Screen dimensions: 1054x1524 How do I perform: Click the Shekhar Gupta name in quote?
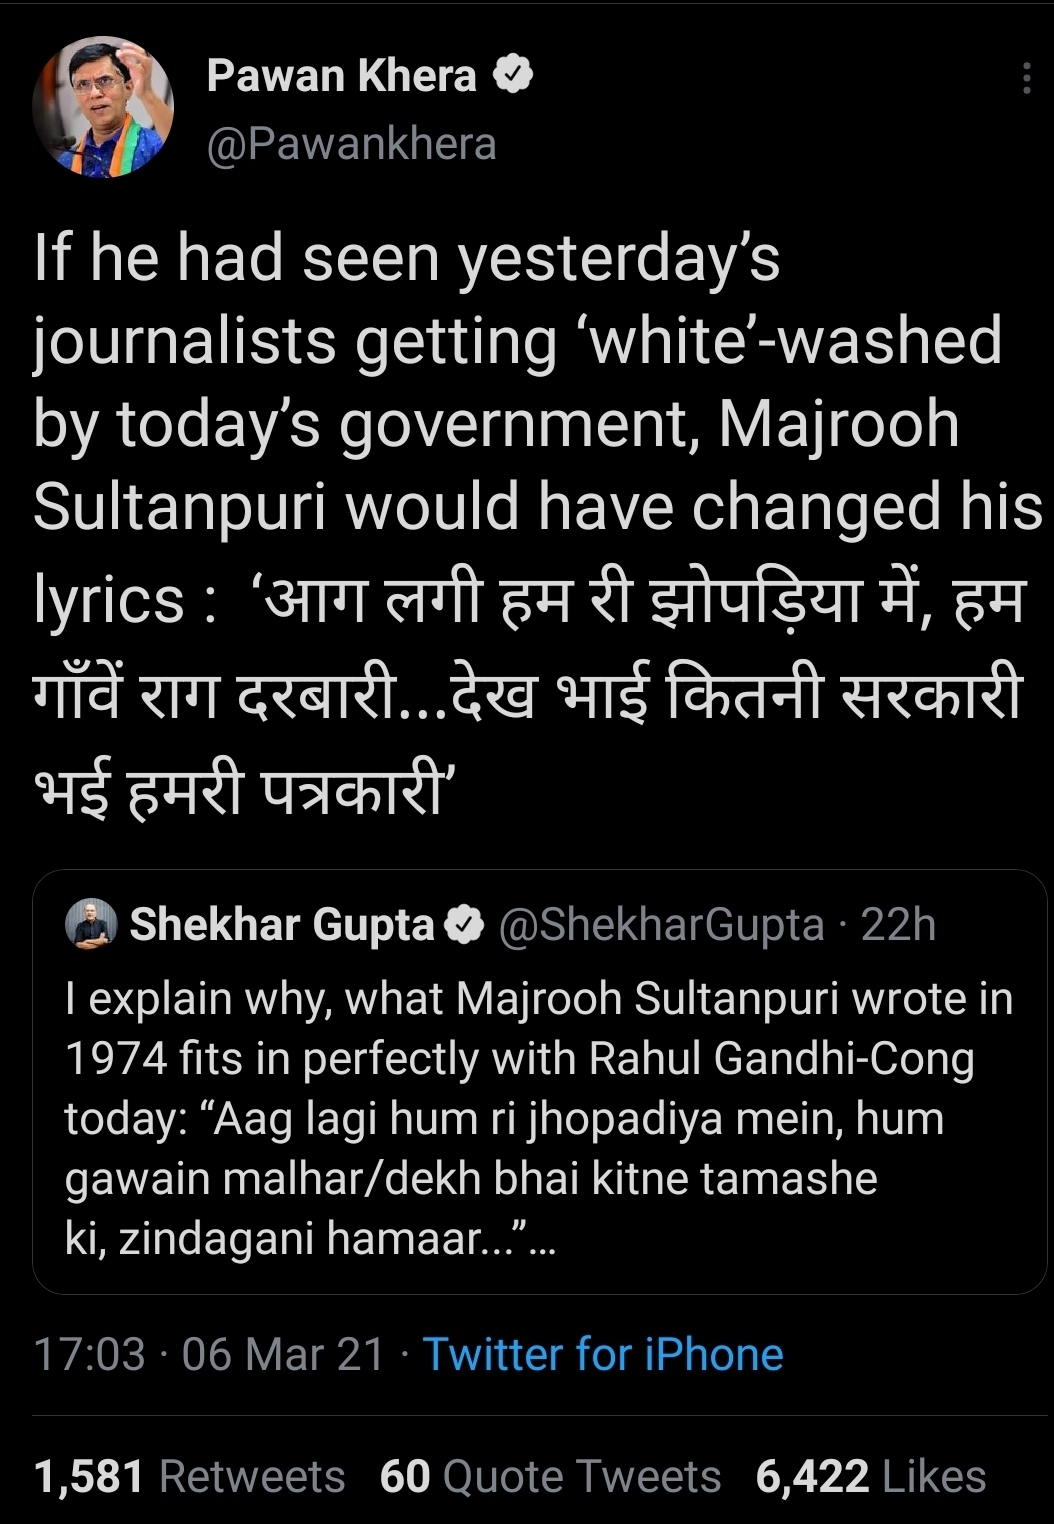pos(282,925)
